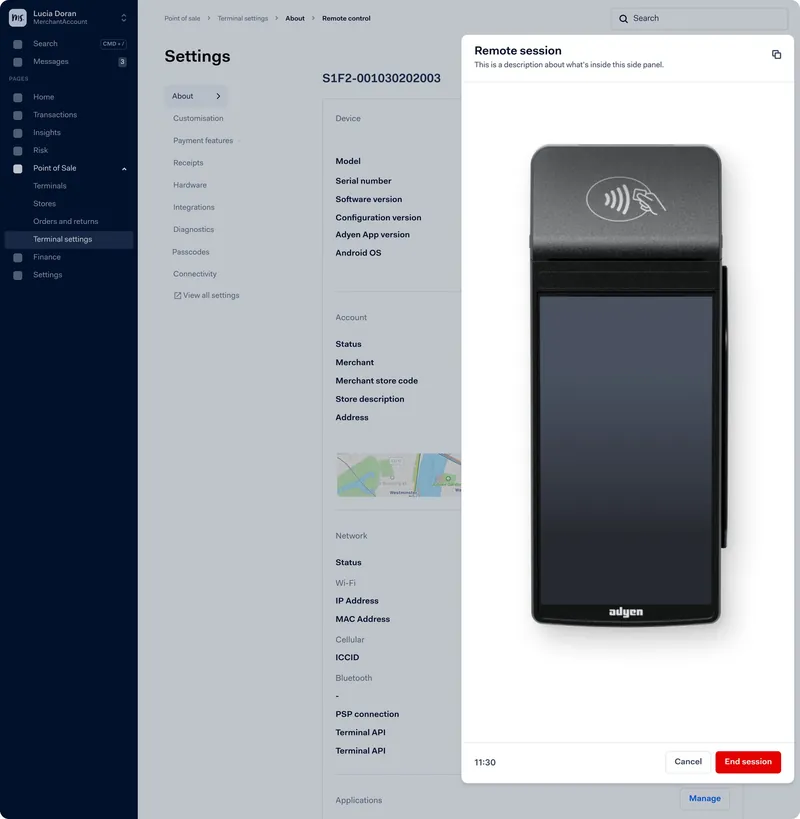Click the ICCID label
Viewport: 800px width, 819px height.
coord(347,658)
